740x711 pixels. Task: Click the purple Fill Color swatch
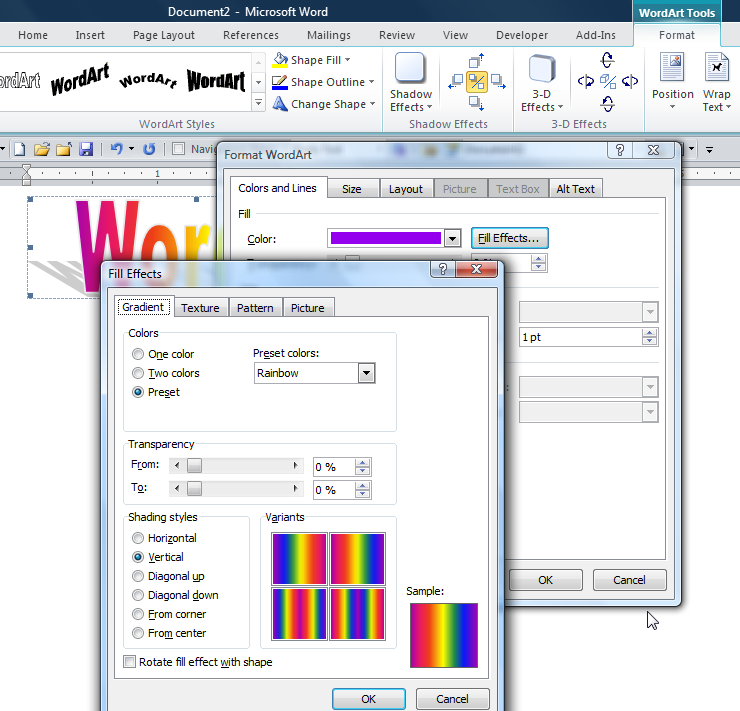point(386,238)
